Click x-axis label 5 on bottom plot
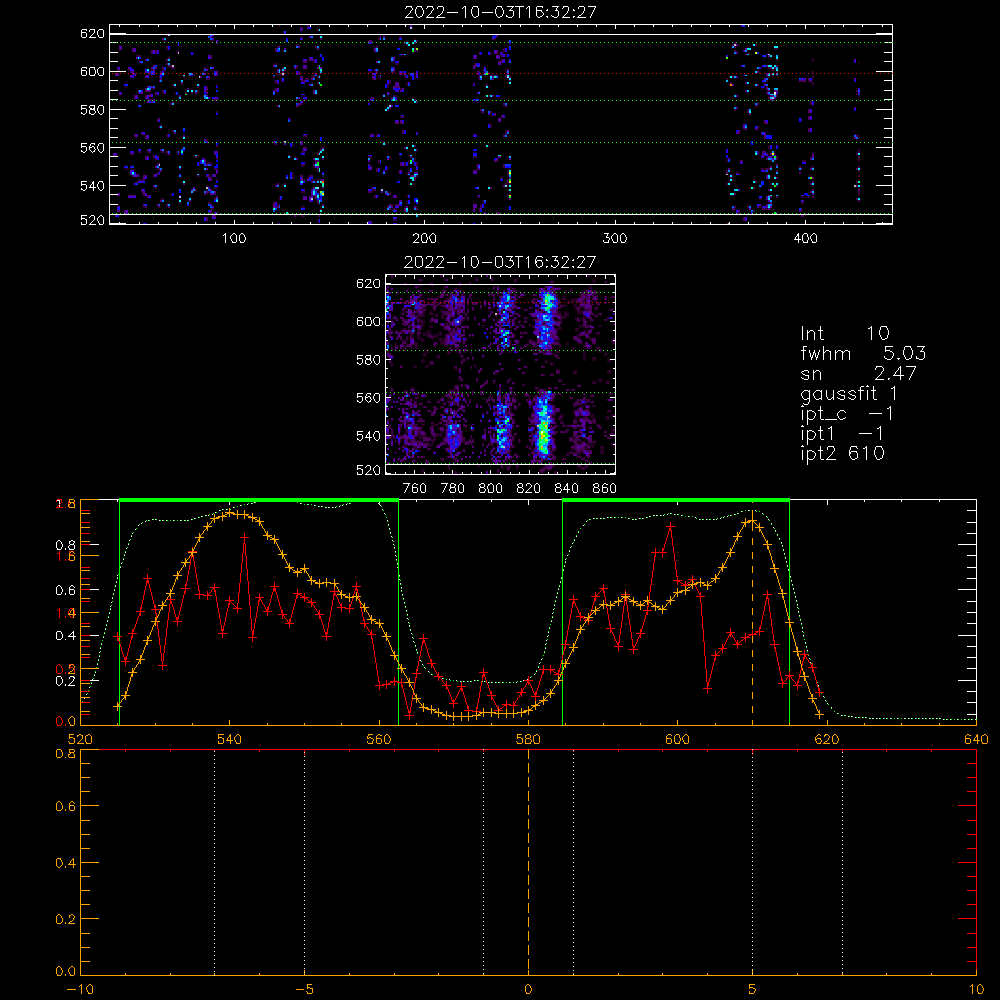The height and width of the screenshot is (1000, 1000). click(753, 990)
